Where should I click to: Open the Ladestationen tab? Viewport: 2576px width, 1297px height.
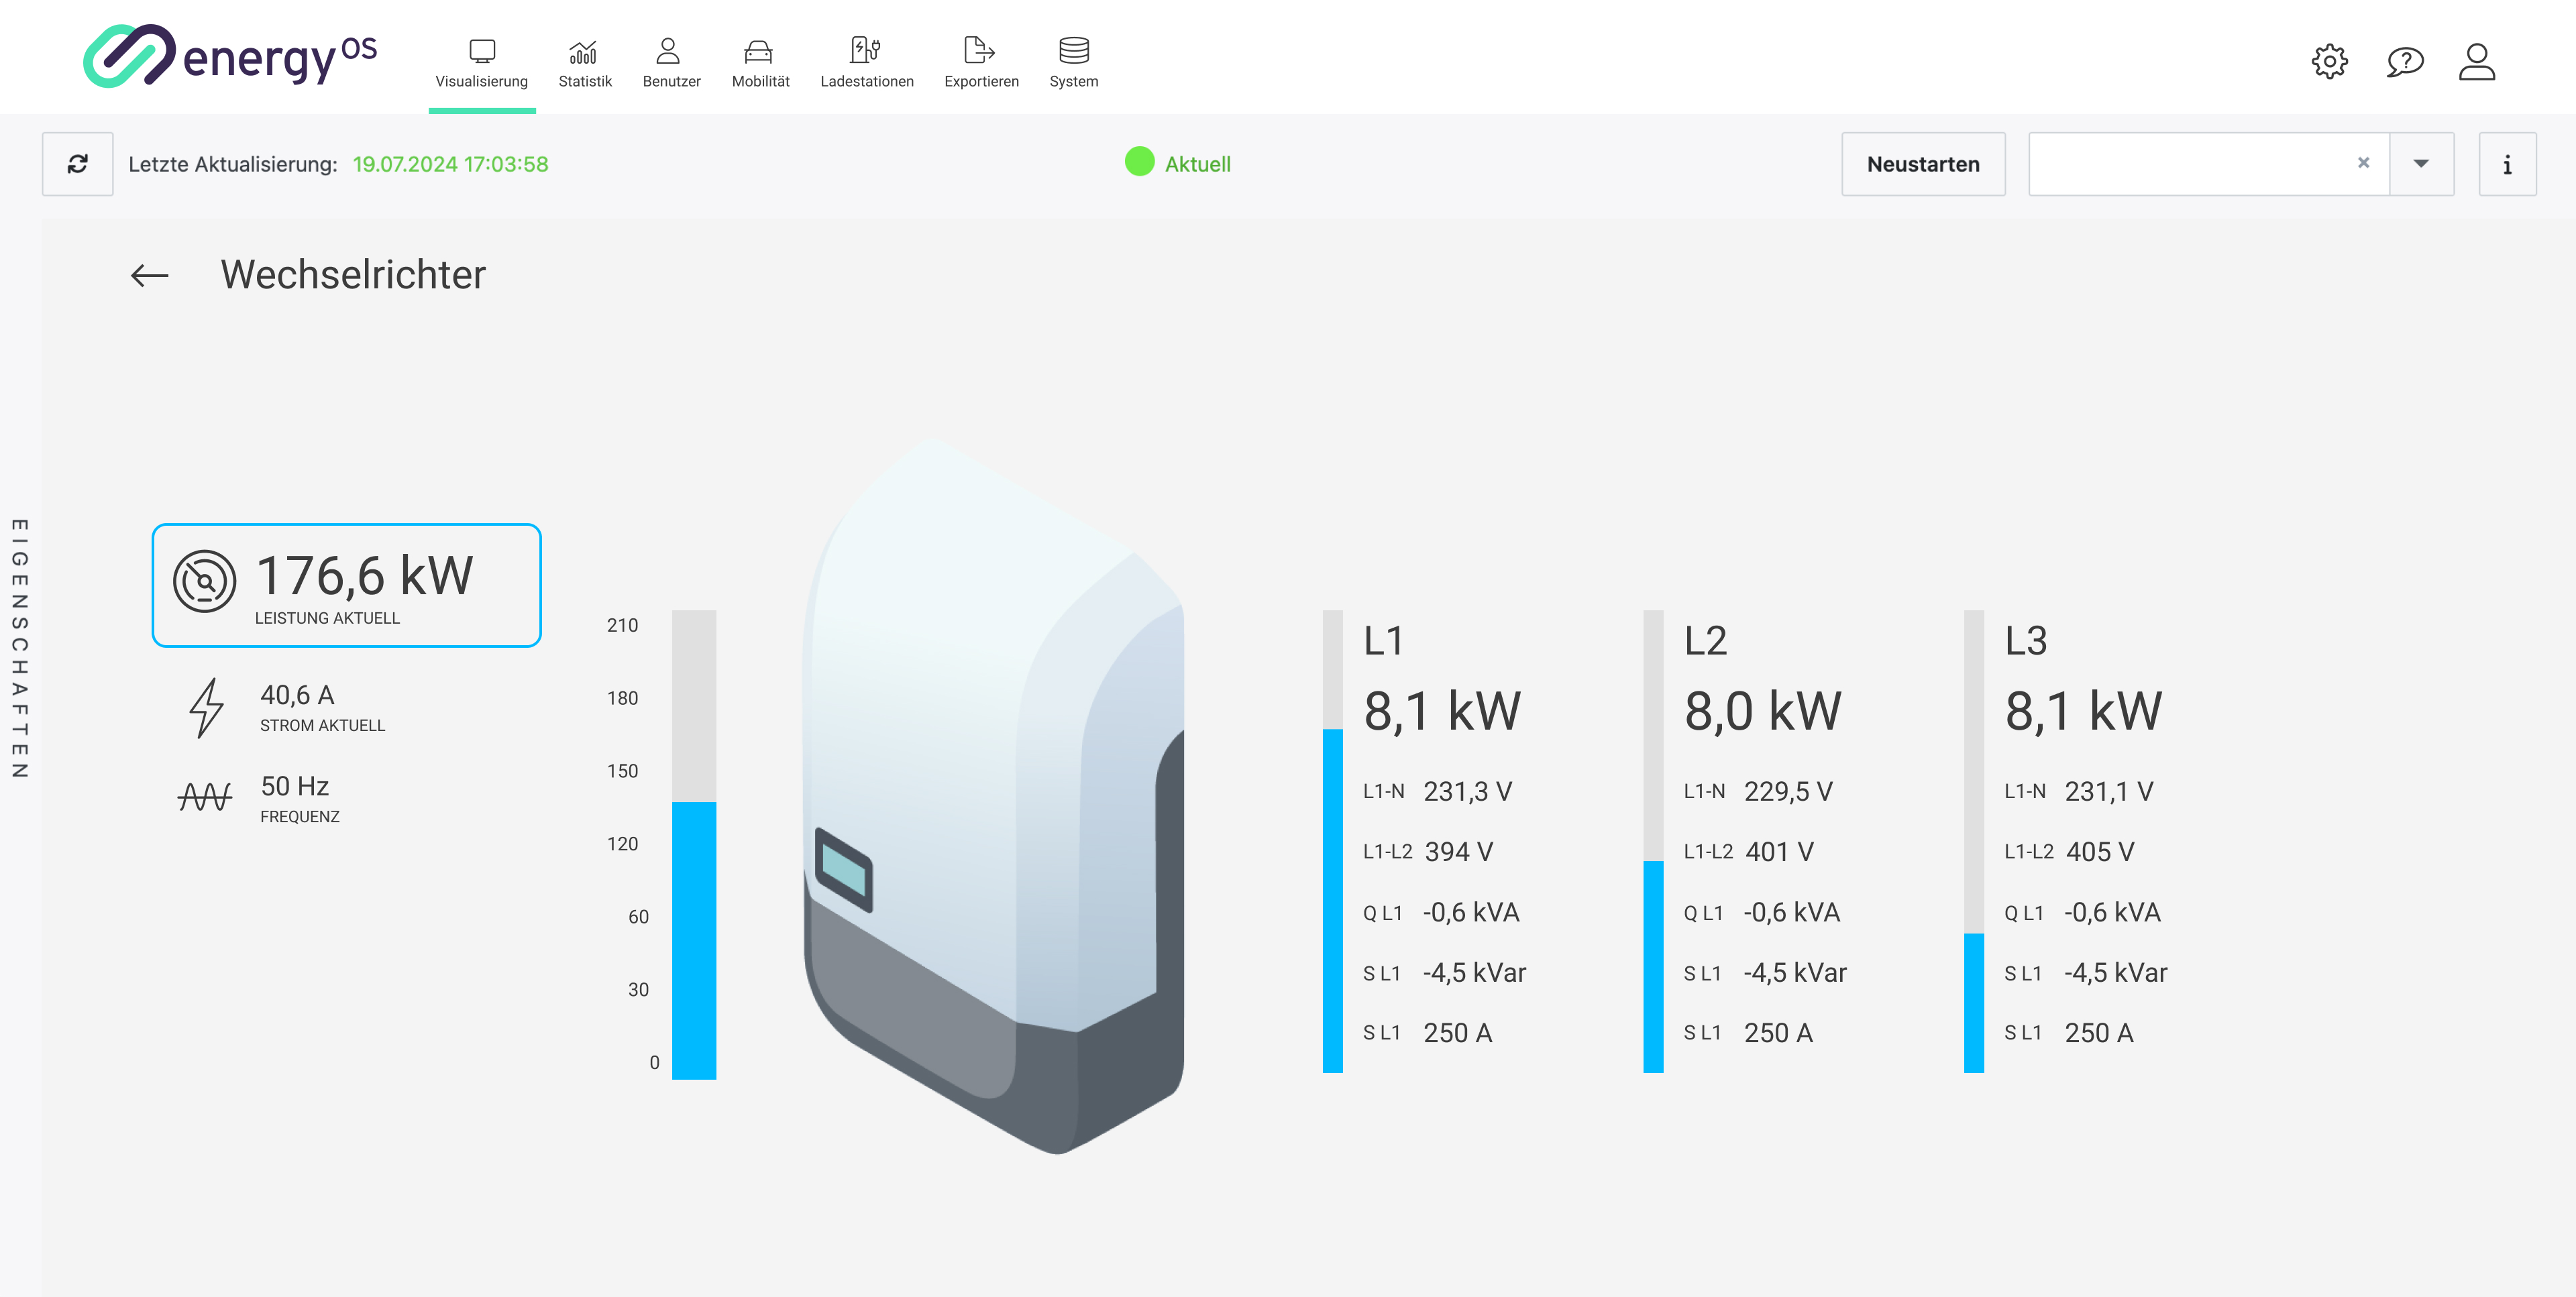866,63
